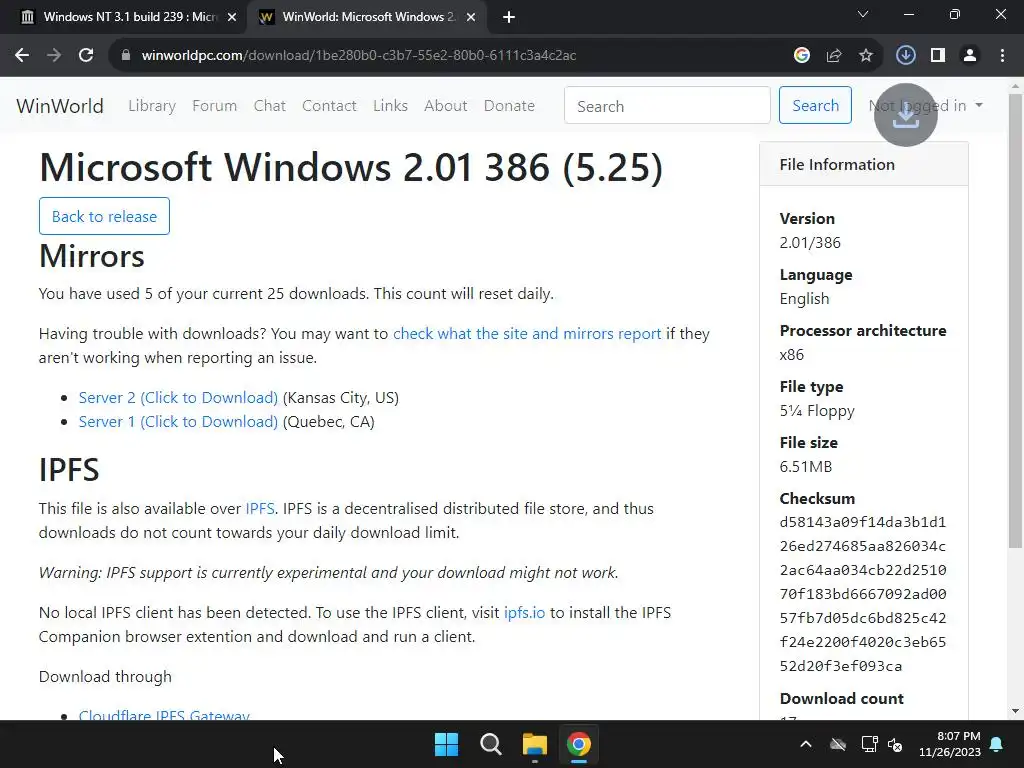
Task: Reload the current page
Action: pos(86,56)
